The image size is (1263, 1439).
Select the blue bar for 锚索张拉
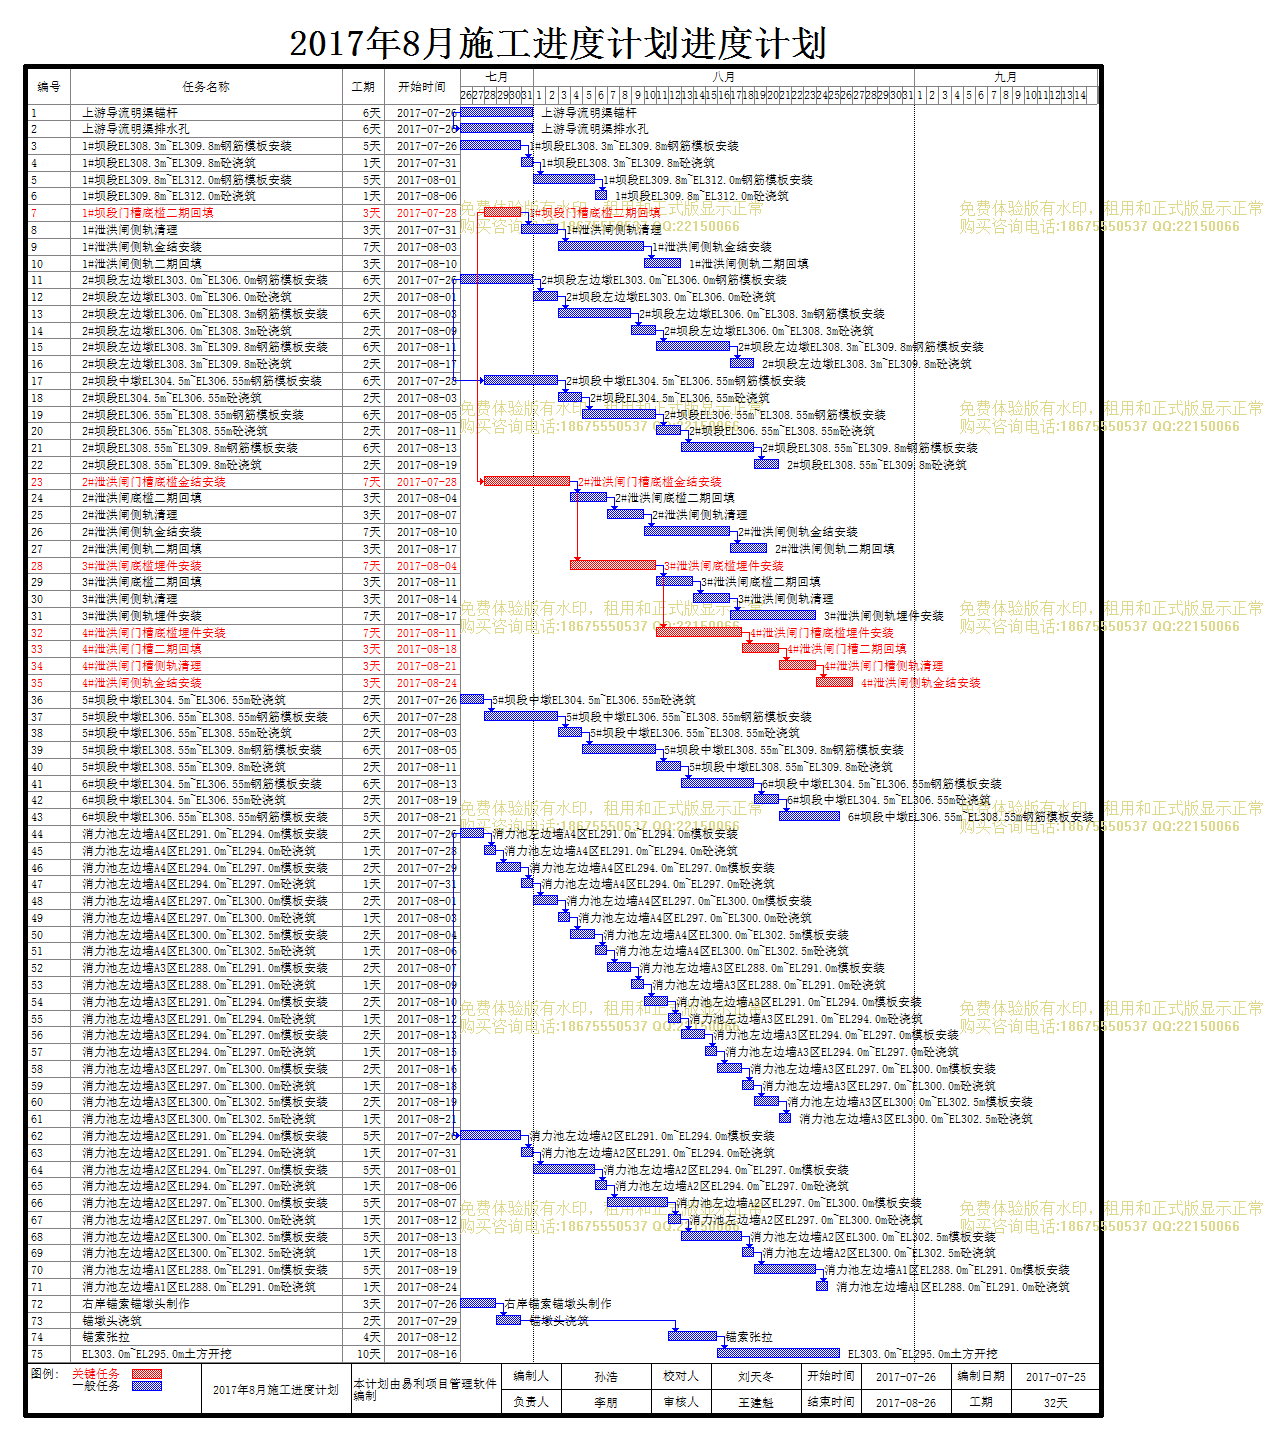tap(693, 1336)
